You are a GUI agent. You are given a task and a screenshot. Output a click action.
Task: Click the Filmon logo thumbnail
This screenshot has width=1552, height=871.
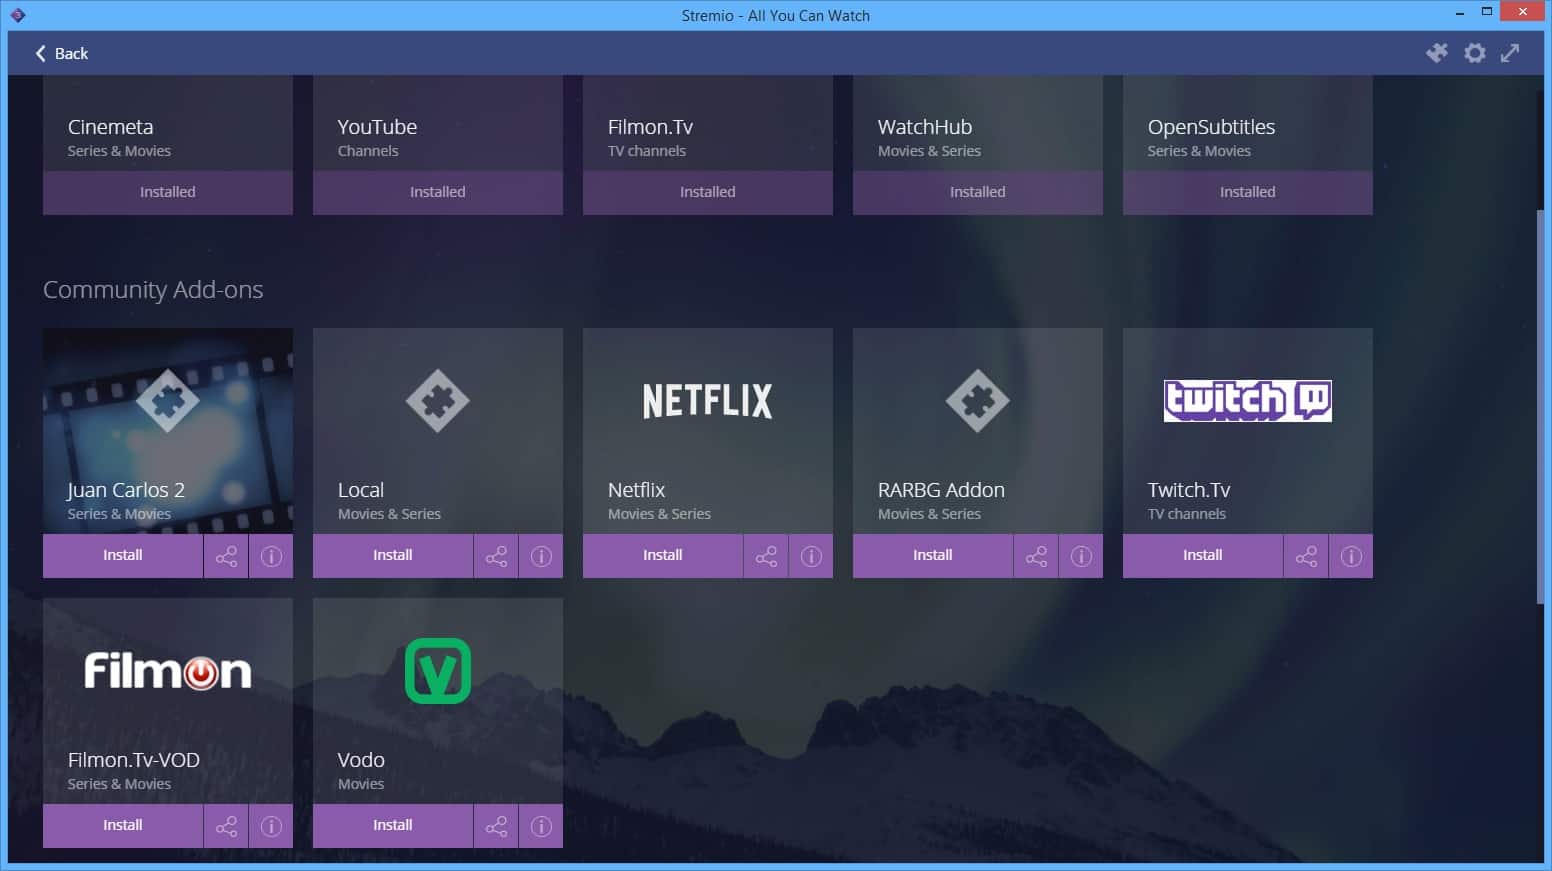pos(168,671)
